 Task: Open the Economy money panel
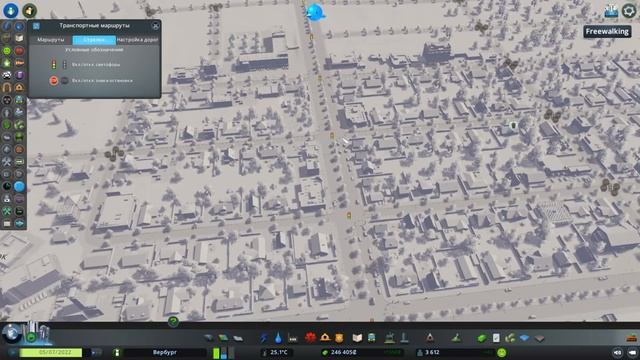click(x=482, y=338)
